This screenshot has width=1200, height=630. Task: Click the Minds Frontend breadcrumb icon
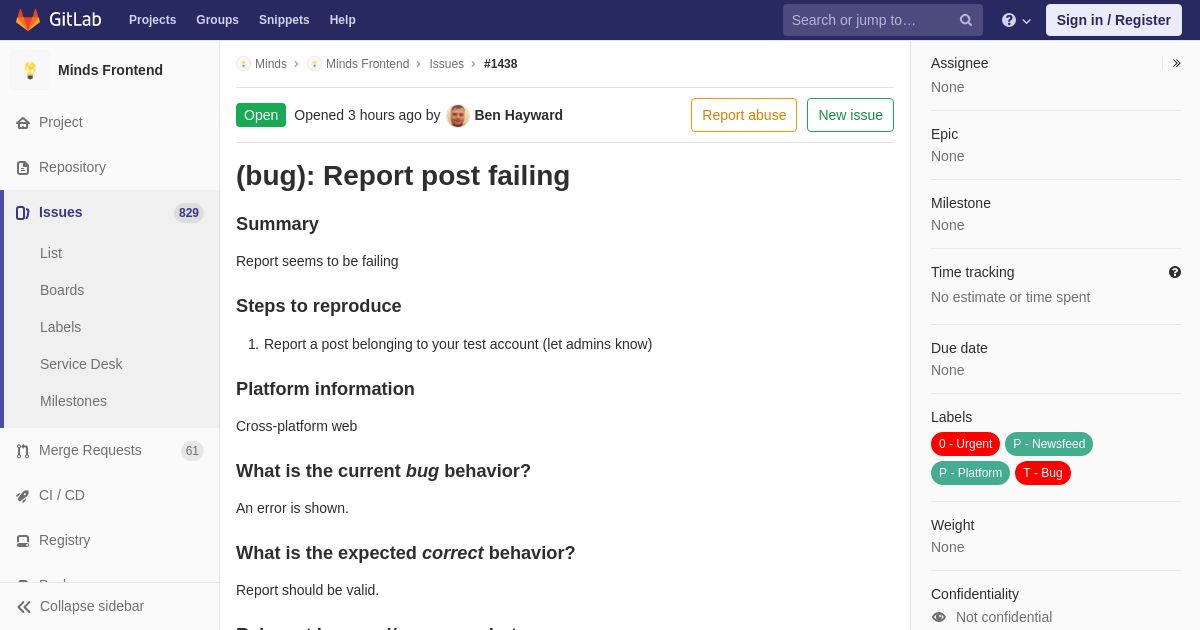314,64
